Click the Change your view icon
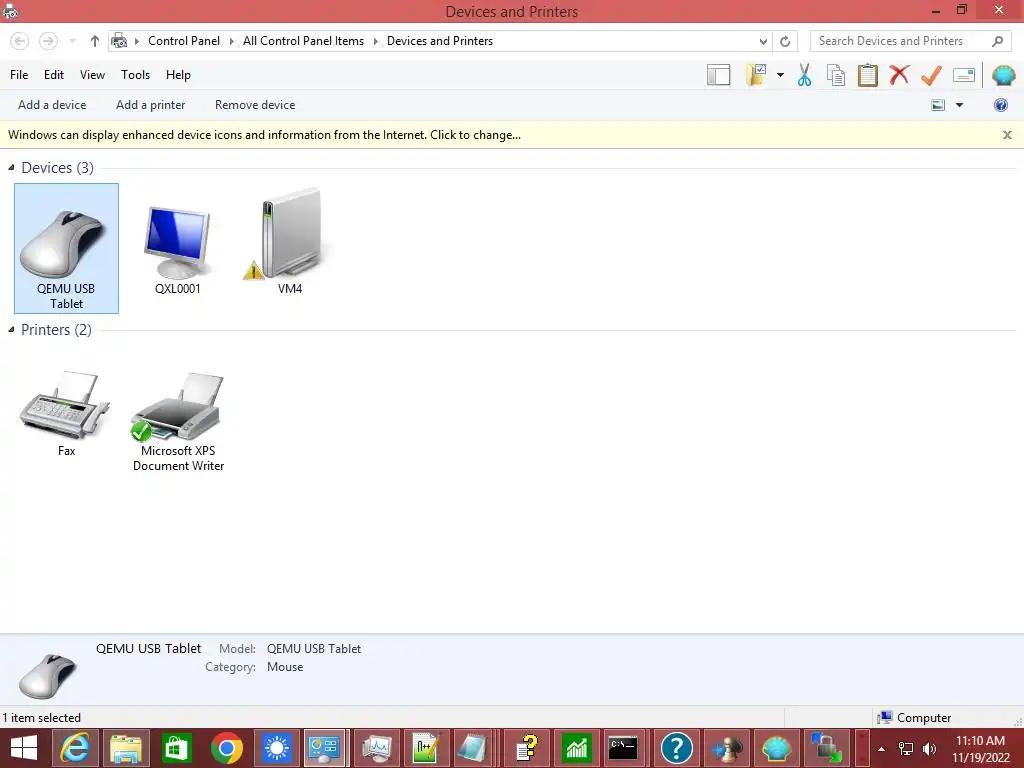The width and height of the screenshot is (1024, 768). pos(938,105)
